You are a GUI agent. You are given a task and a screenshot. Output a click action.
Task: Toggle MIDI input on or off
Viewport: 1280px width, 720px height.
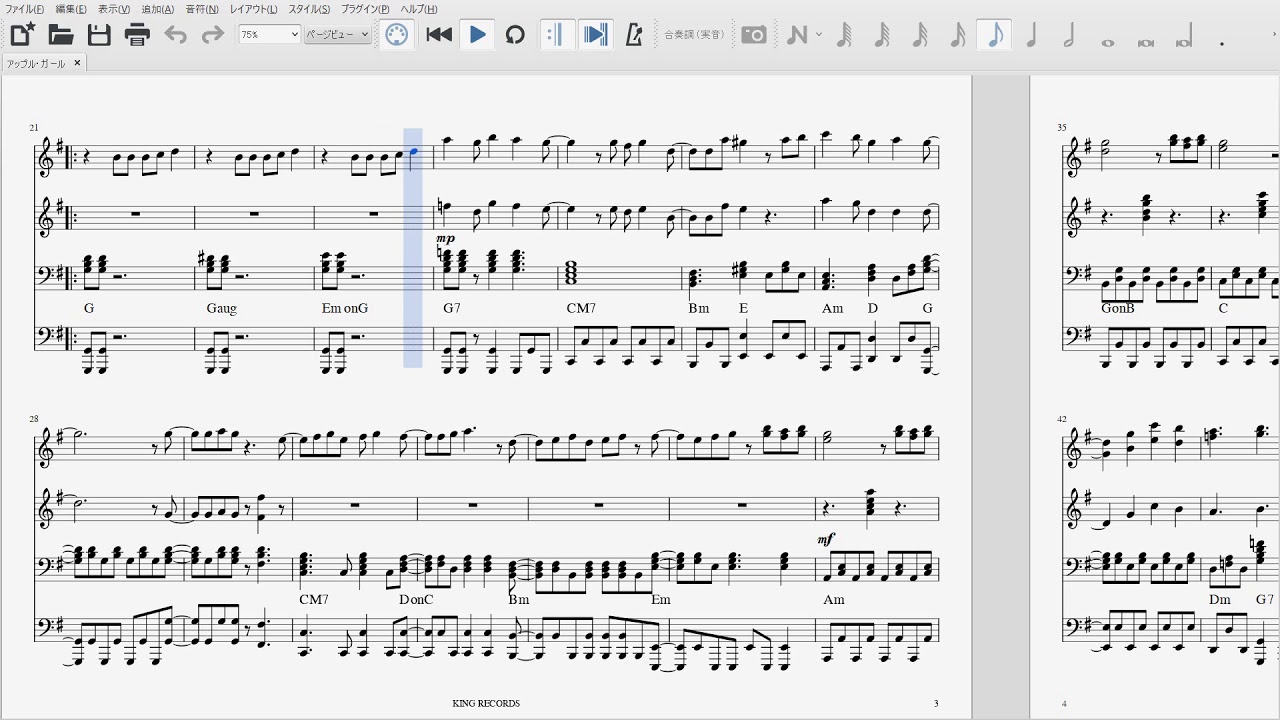click(x=397, y=35)
